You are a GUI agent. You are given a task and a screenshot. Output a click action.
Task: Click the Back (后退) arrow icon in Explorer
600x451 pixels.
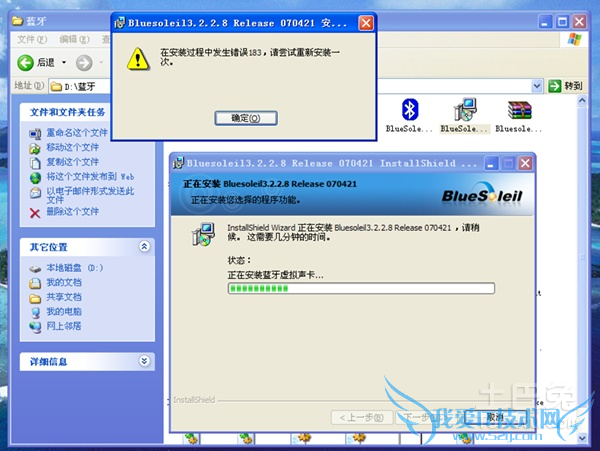tap(26, 62)
